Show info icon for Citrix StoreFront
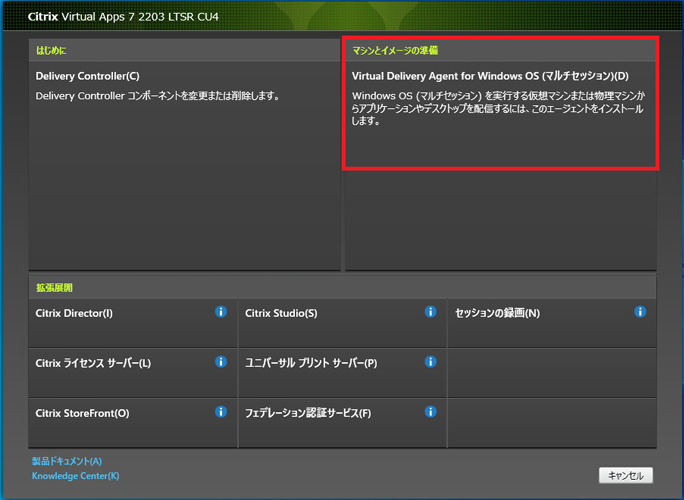684x500 pixels. tap(221, 412)
